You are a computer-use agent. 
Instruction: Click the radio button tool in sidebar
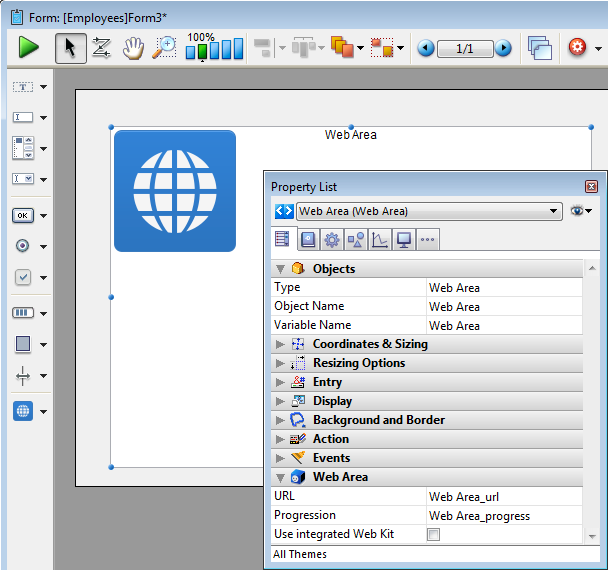[x=23, y=246]
